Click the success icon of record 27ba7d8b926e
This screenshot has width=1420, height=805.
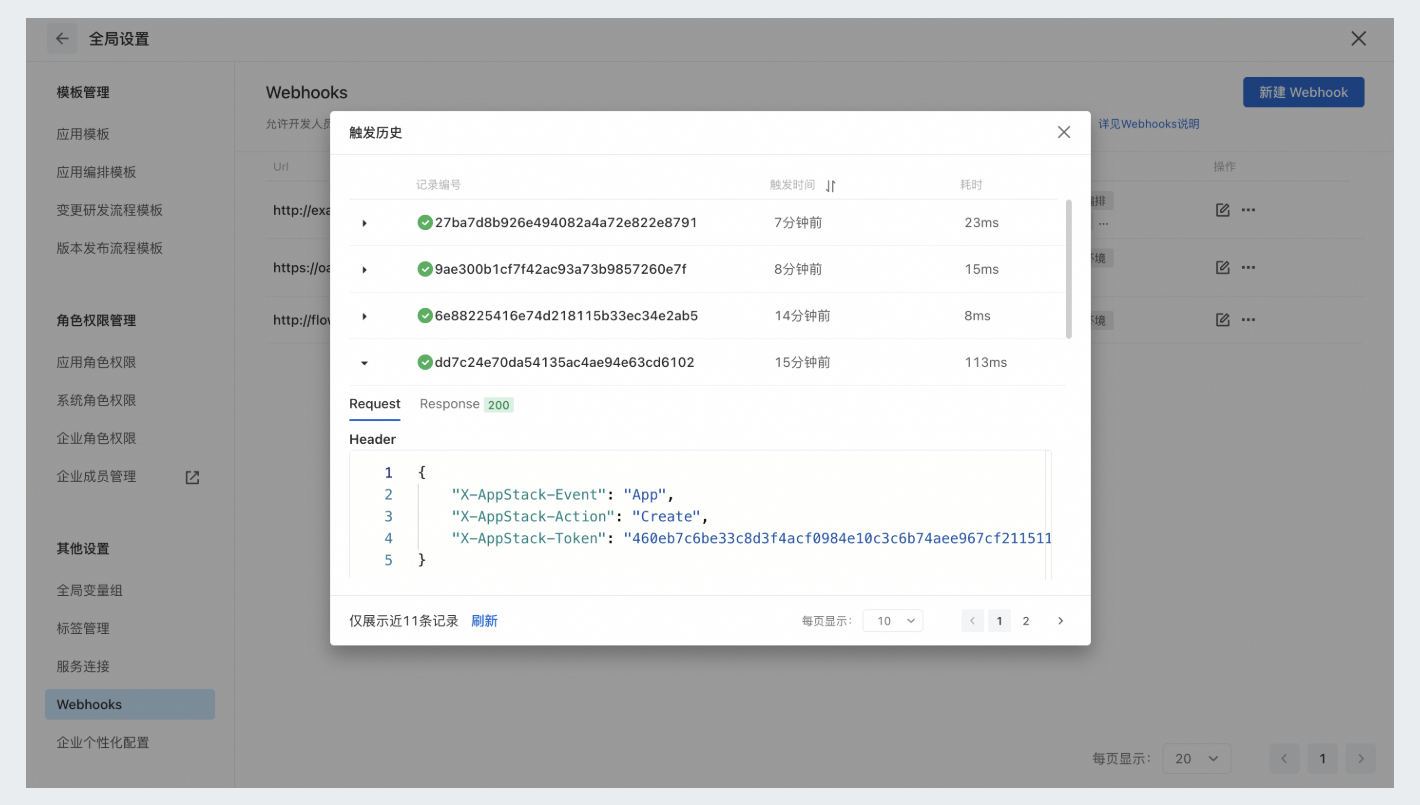click(425, 222)
